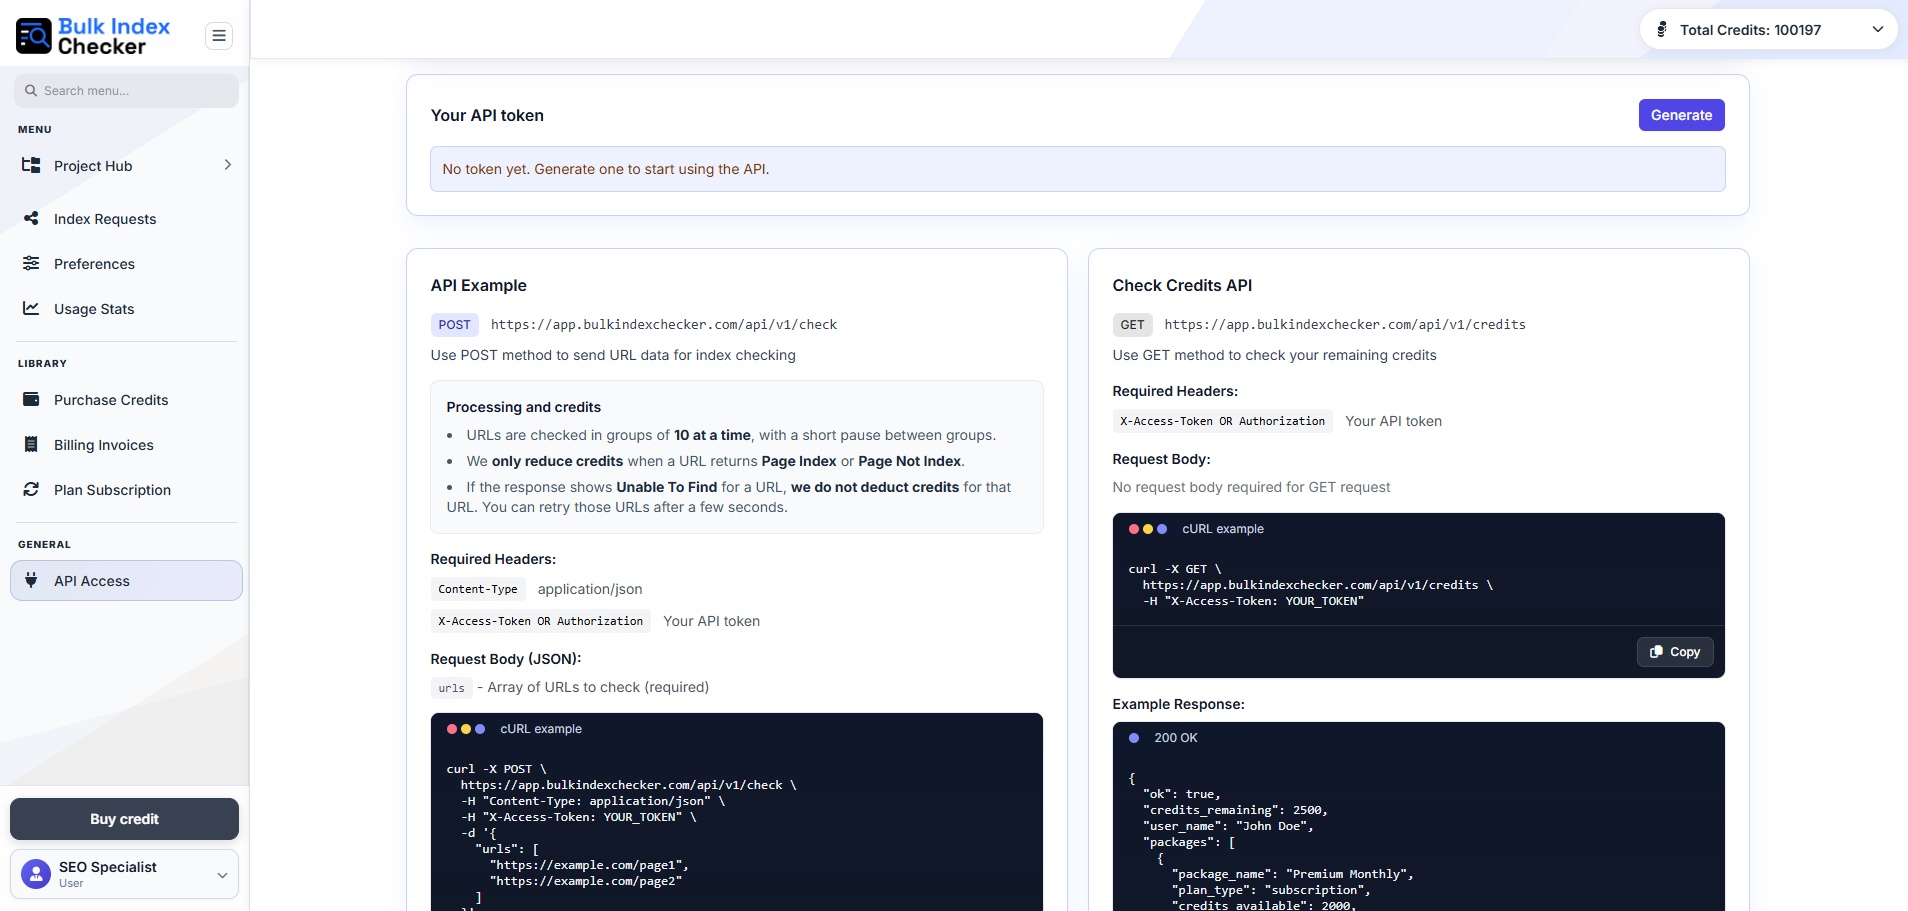Click the Buy credit button
The width and height of the screenshot is (1908, 911).
click(124, 819)
